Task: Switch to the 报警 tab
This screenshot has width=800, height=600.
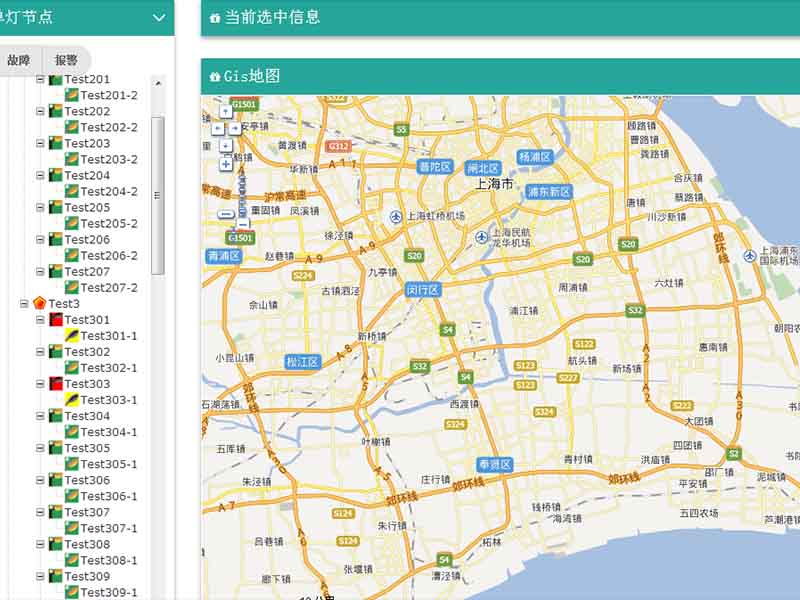Action: pos(66,60)
